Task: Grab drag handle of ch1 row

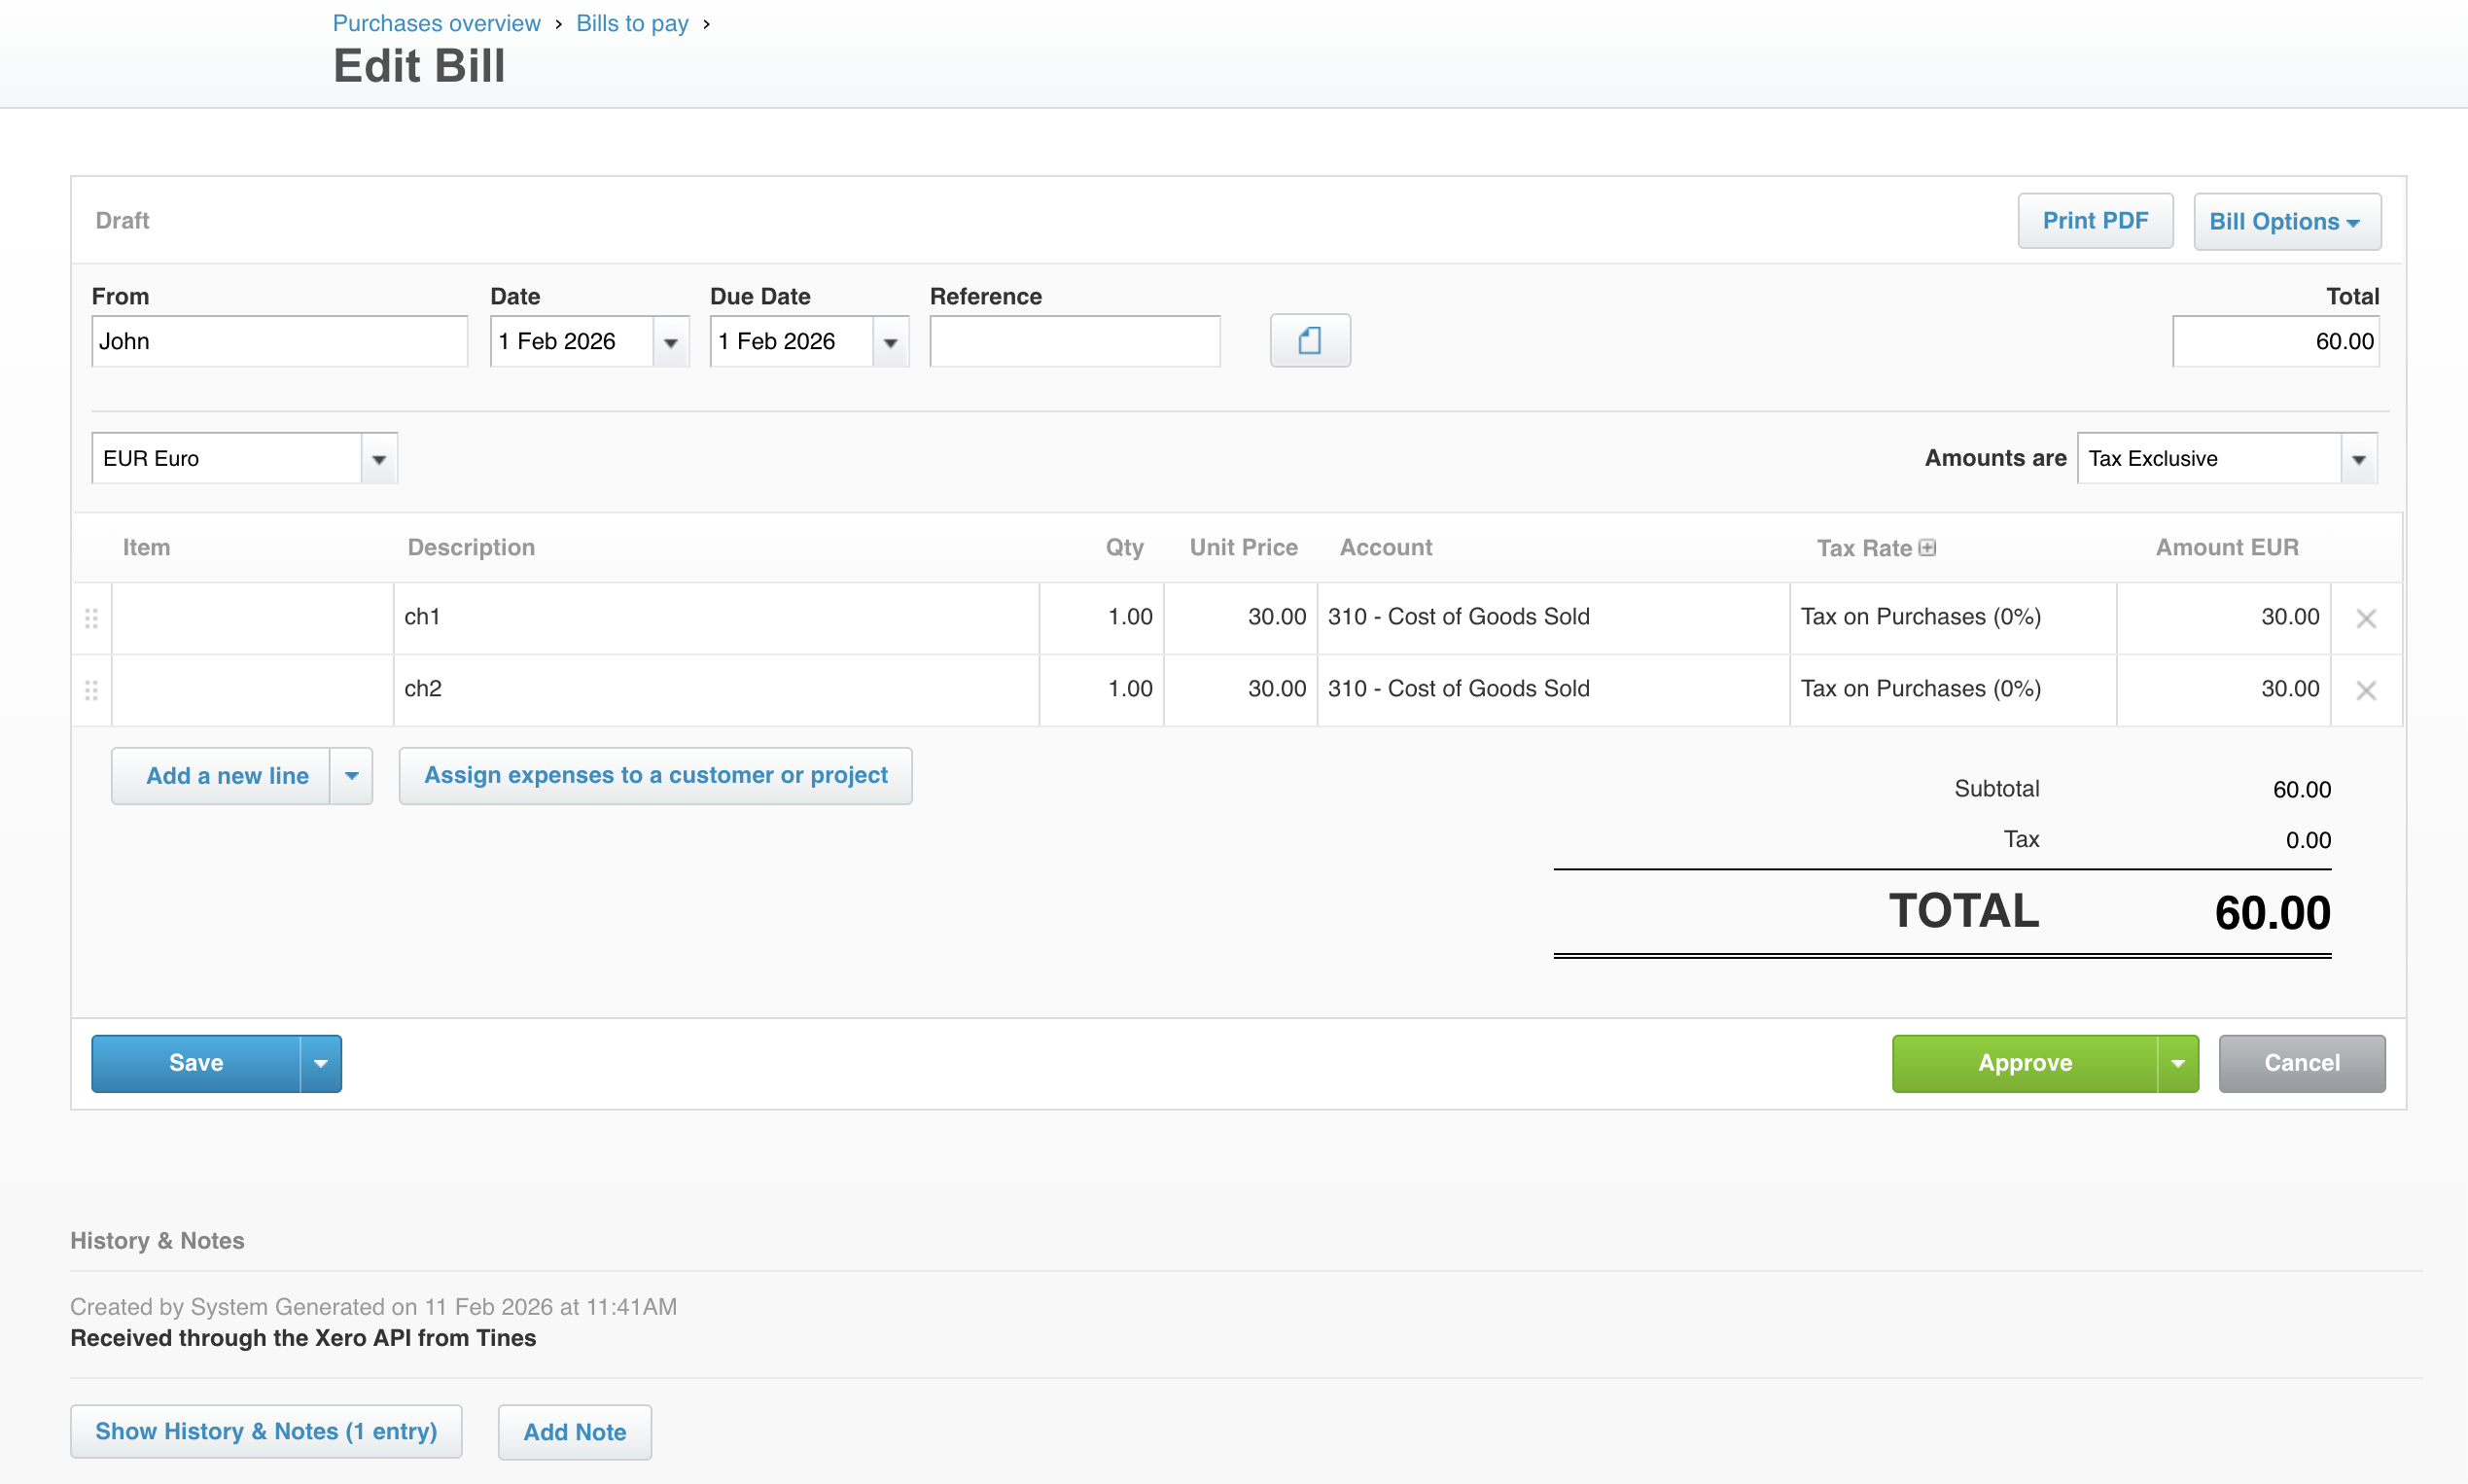Action: pyautogui.click(x=91, y=618)
